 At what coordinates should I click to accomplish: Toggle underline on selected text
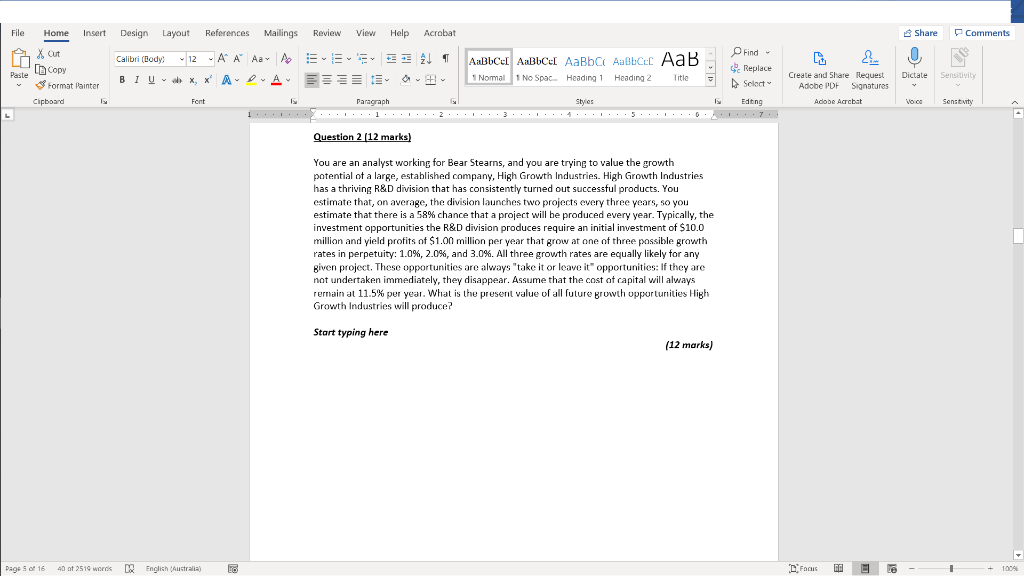[x=150, y=79]
